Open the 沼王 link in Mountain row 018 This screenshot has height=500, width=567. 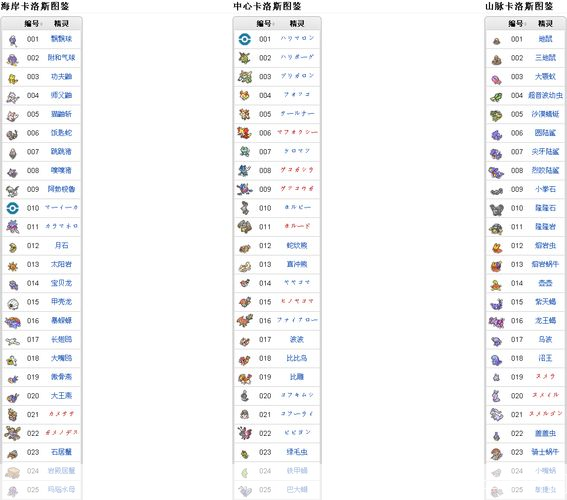(545, 358)
